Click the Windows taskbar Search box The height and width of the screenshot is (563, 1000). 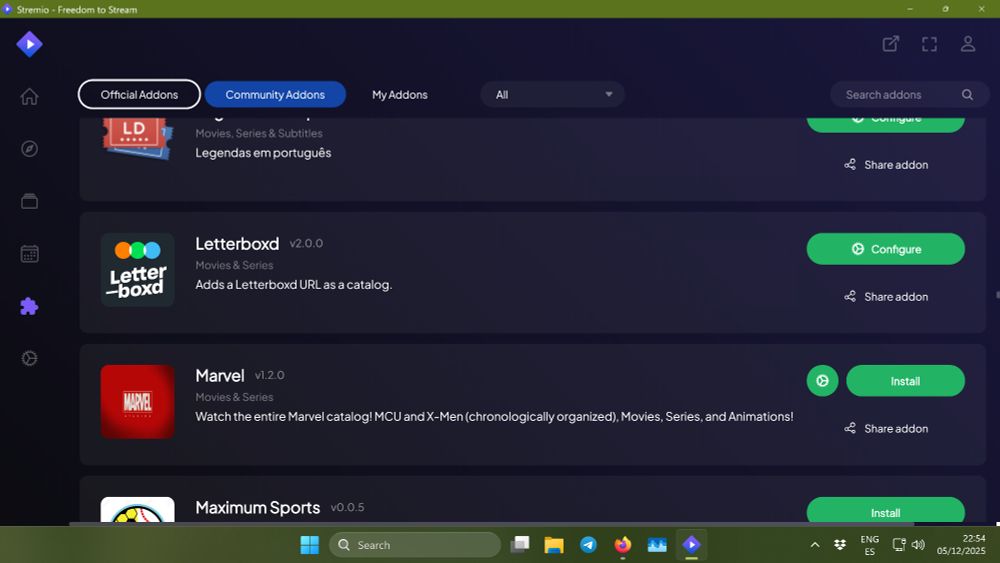(415, 545)
